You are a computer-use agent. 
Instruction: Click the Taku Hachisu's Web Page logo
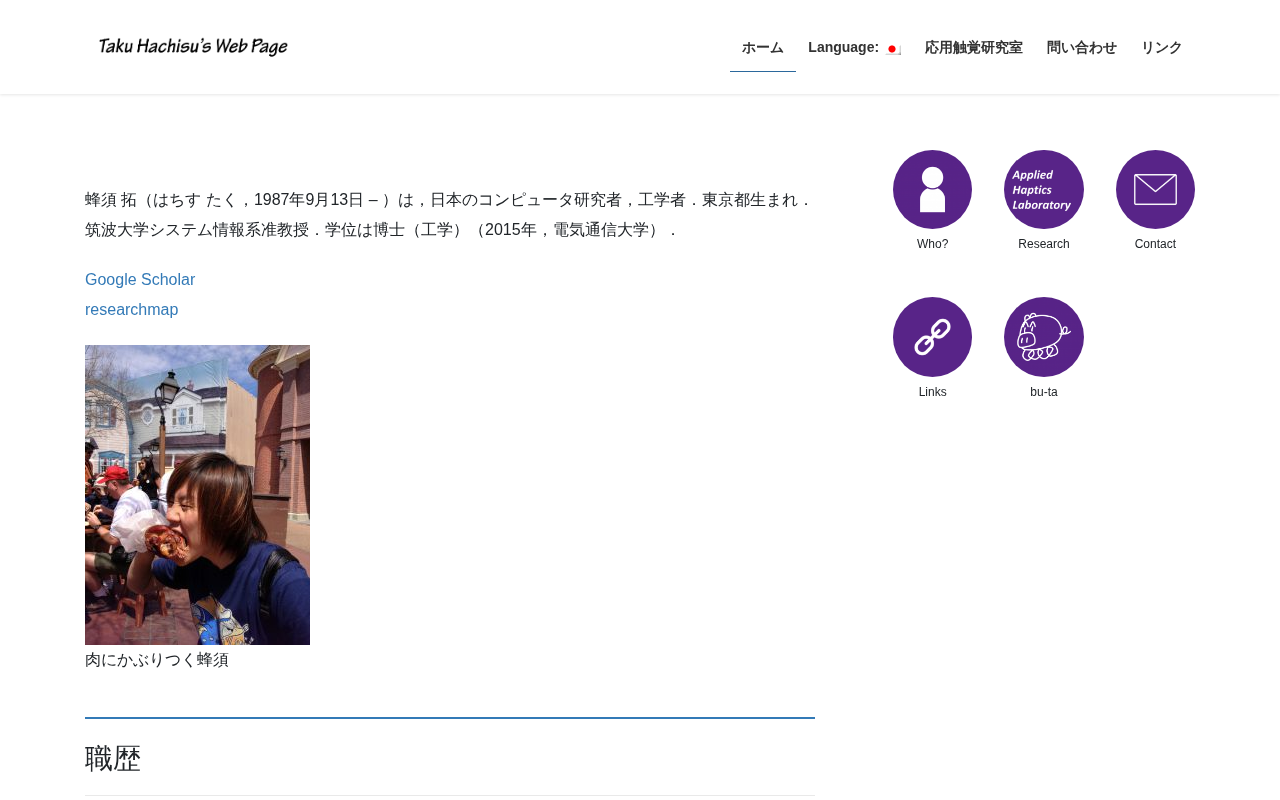(x=193, y=47)
